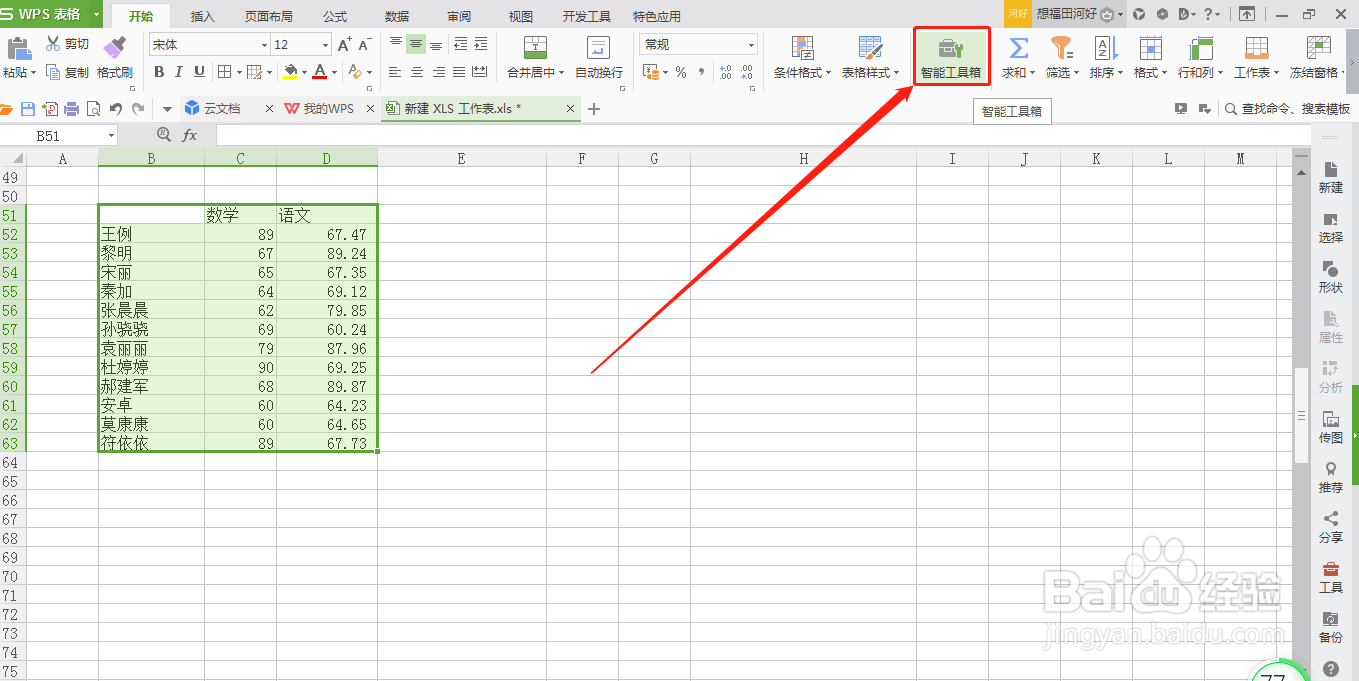The image size is (1359, 681).
Task: Toggle align text right
Action: [438, 72]
